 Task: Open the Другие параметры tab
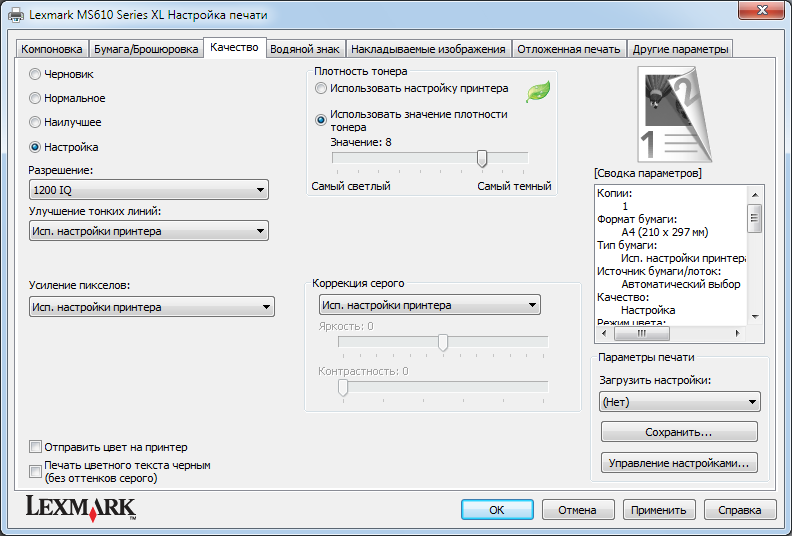(x=680, y=49)
